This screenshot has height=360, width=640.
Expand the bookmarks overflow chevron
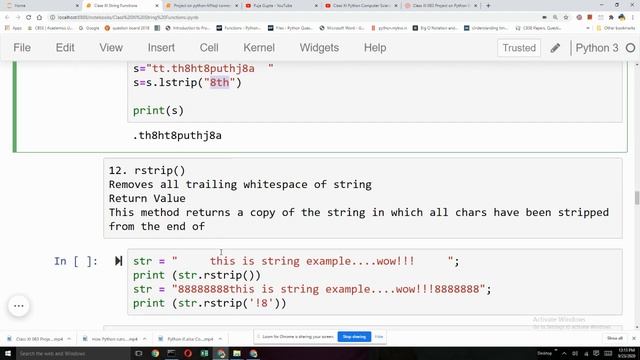click(588, 28)
